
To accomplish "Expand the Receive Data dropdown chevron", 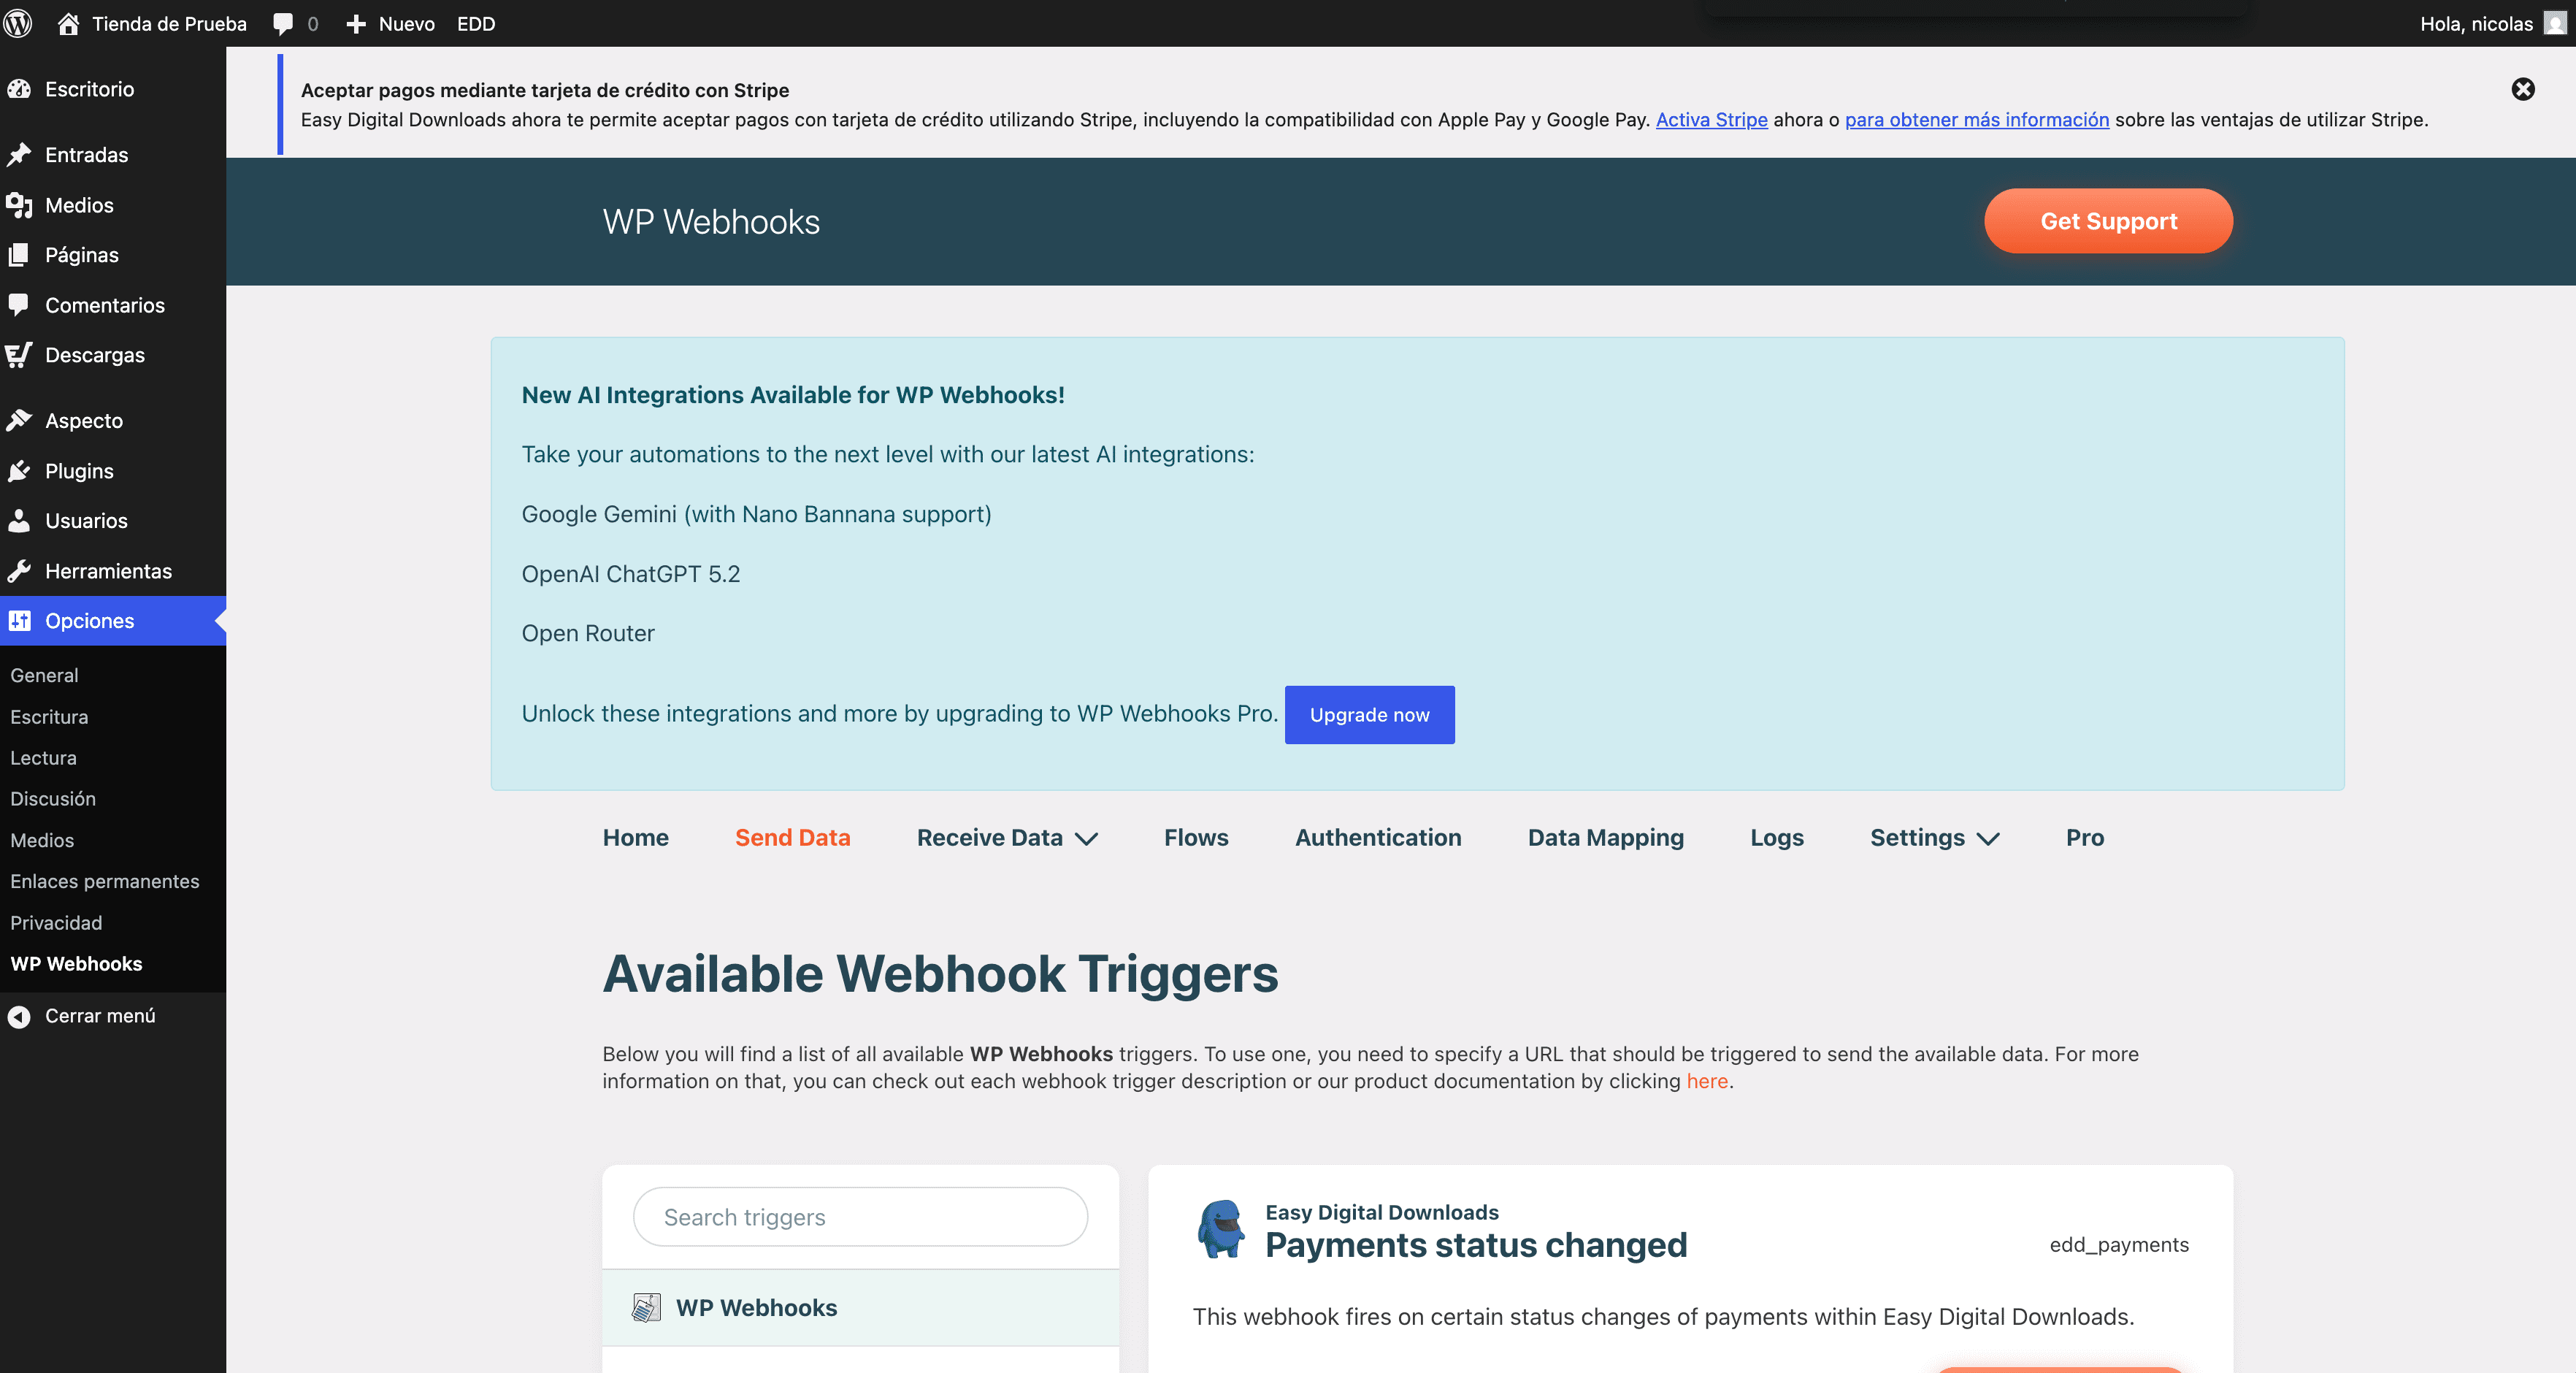I will (1088, 840).
